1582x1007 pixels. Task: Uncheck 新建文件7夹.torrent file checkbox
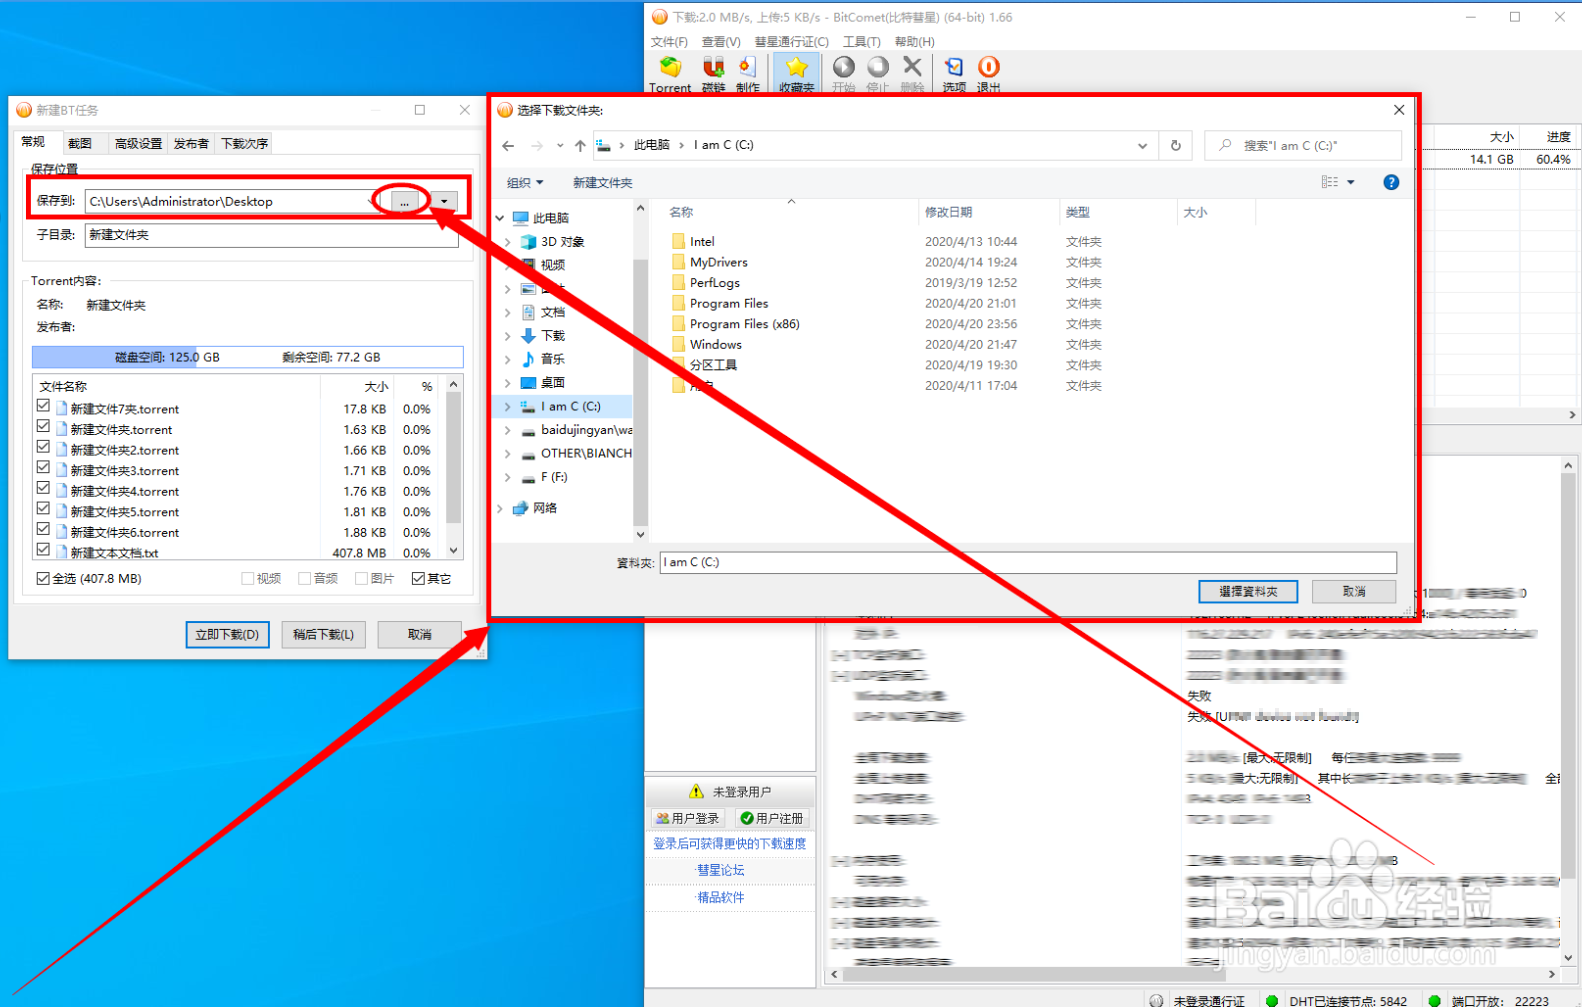(43, 406)
